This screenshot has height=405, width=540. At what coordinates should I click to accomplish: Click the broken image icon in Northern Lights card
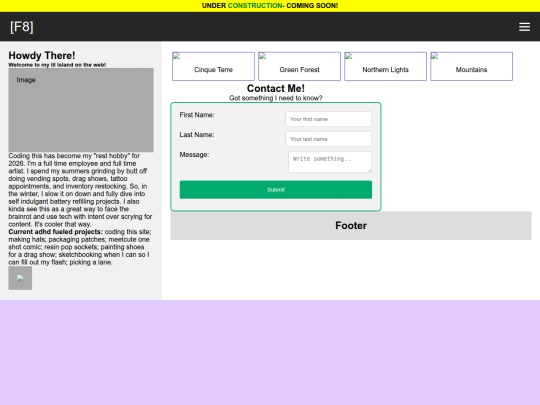click(349, 56)
